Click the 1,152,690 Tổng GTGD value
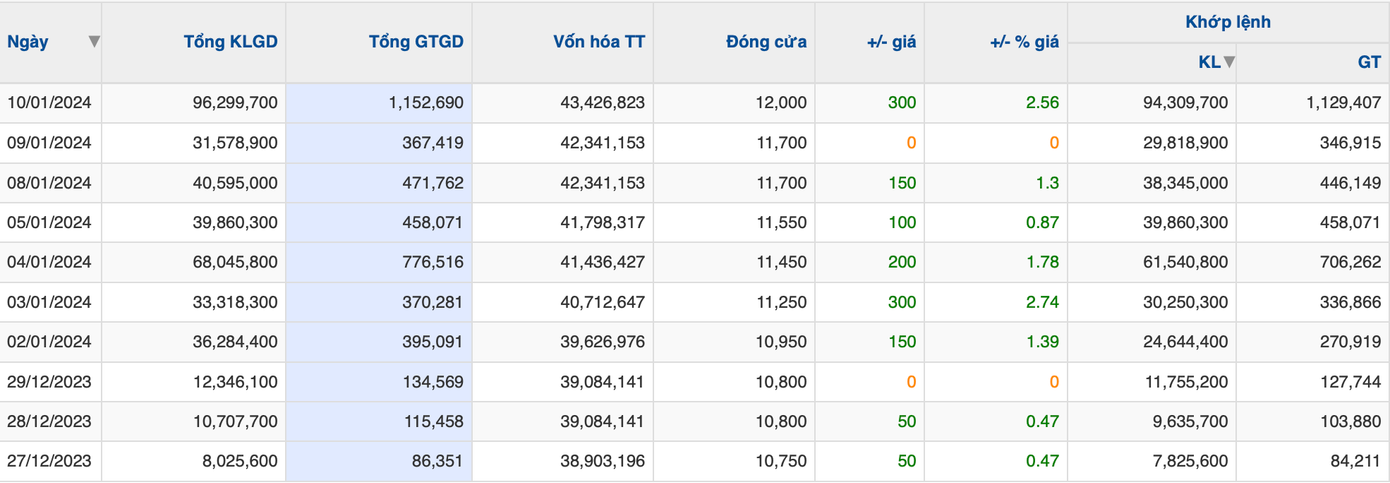 424,102
